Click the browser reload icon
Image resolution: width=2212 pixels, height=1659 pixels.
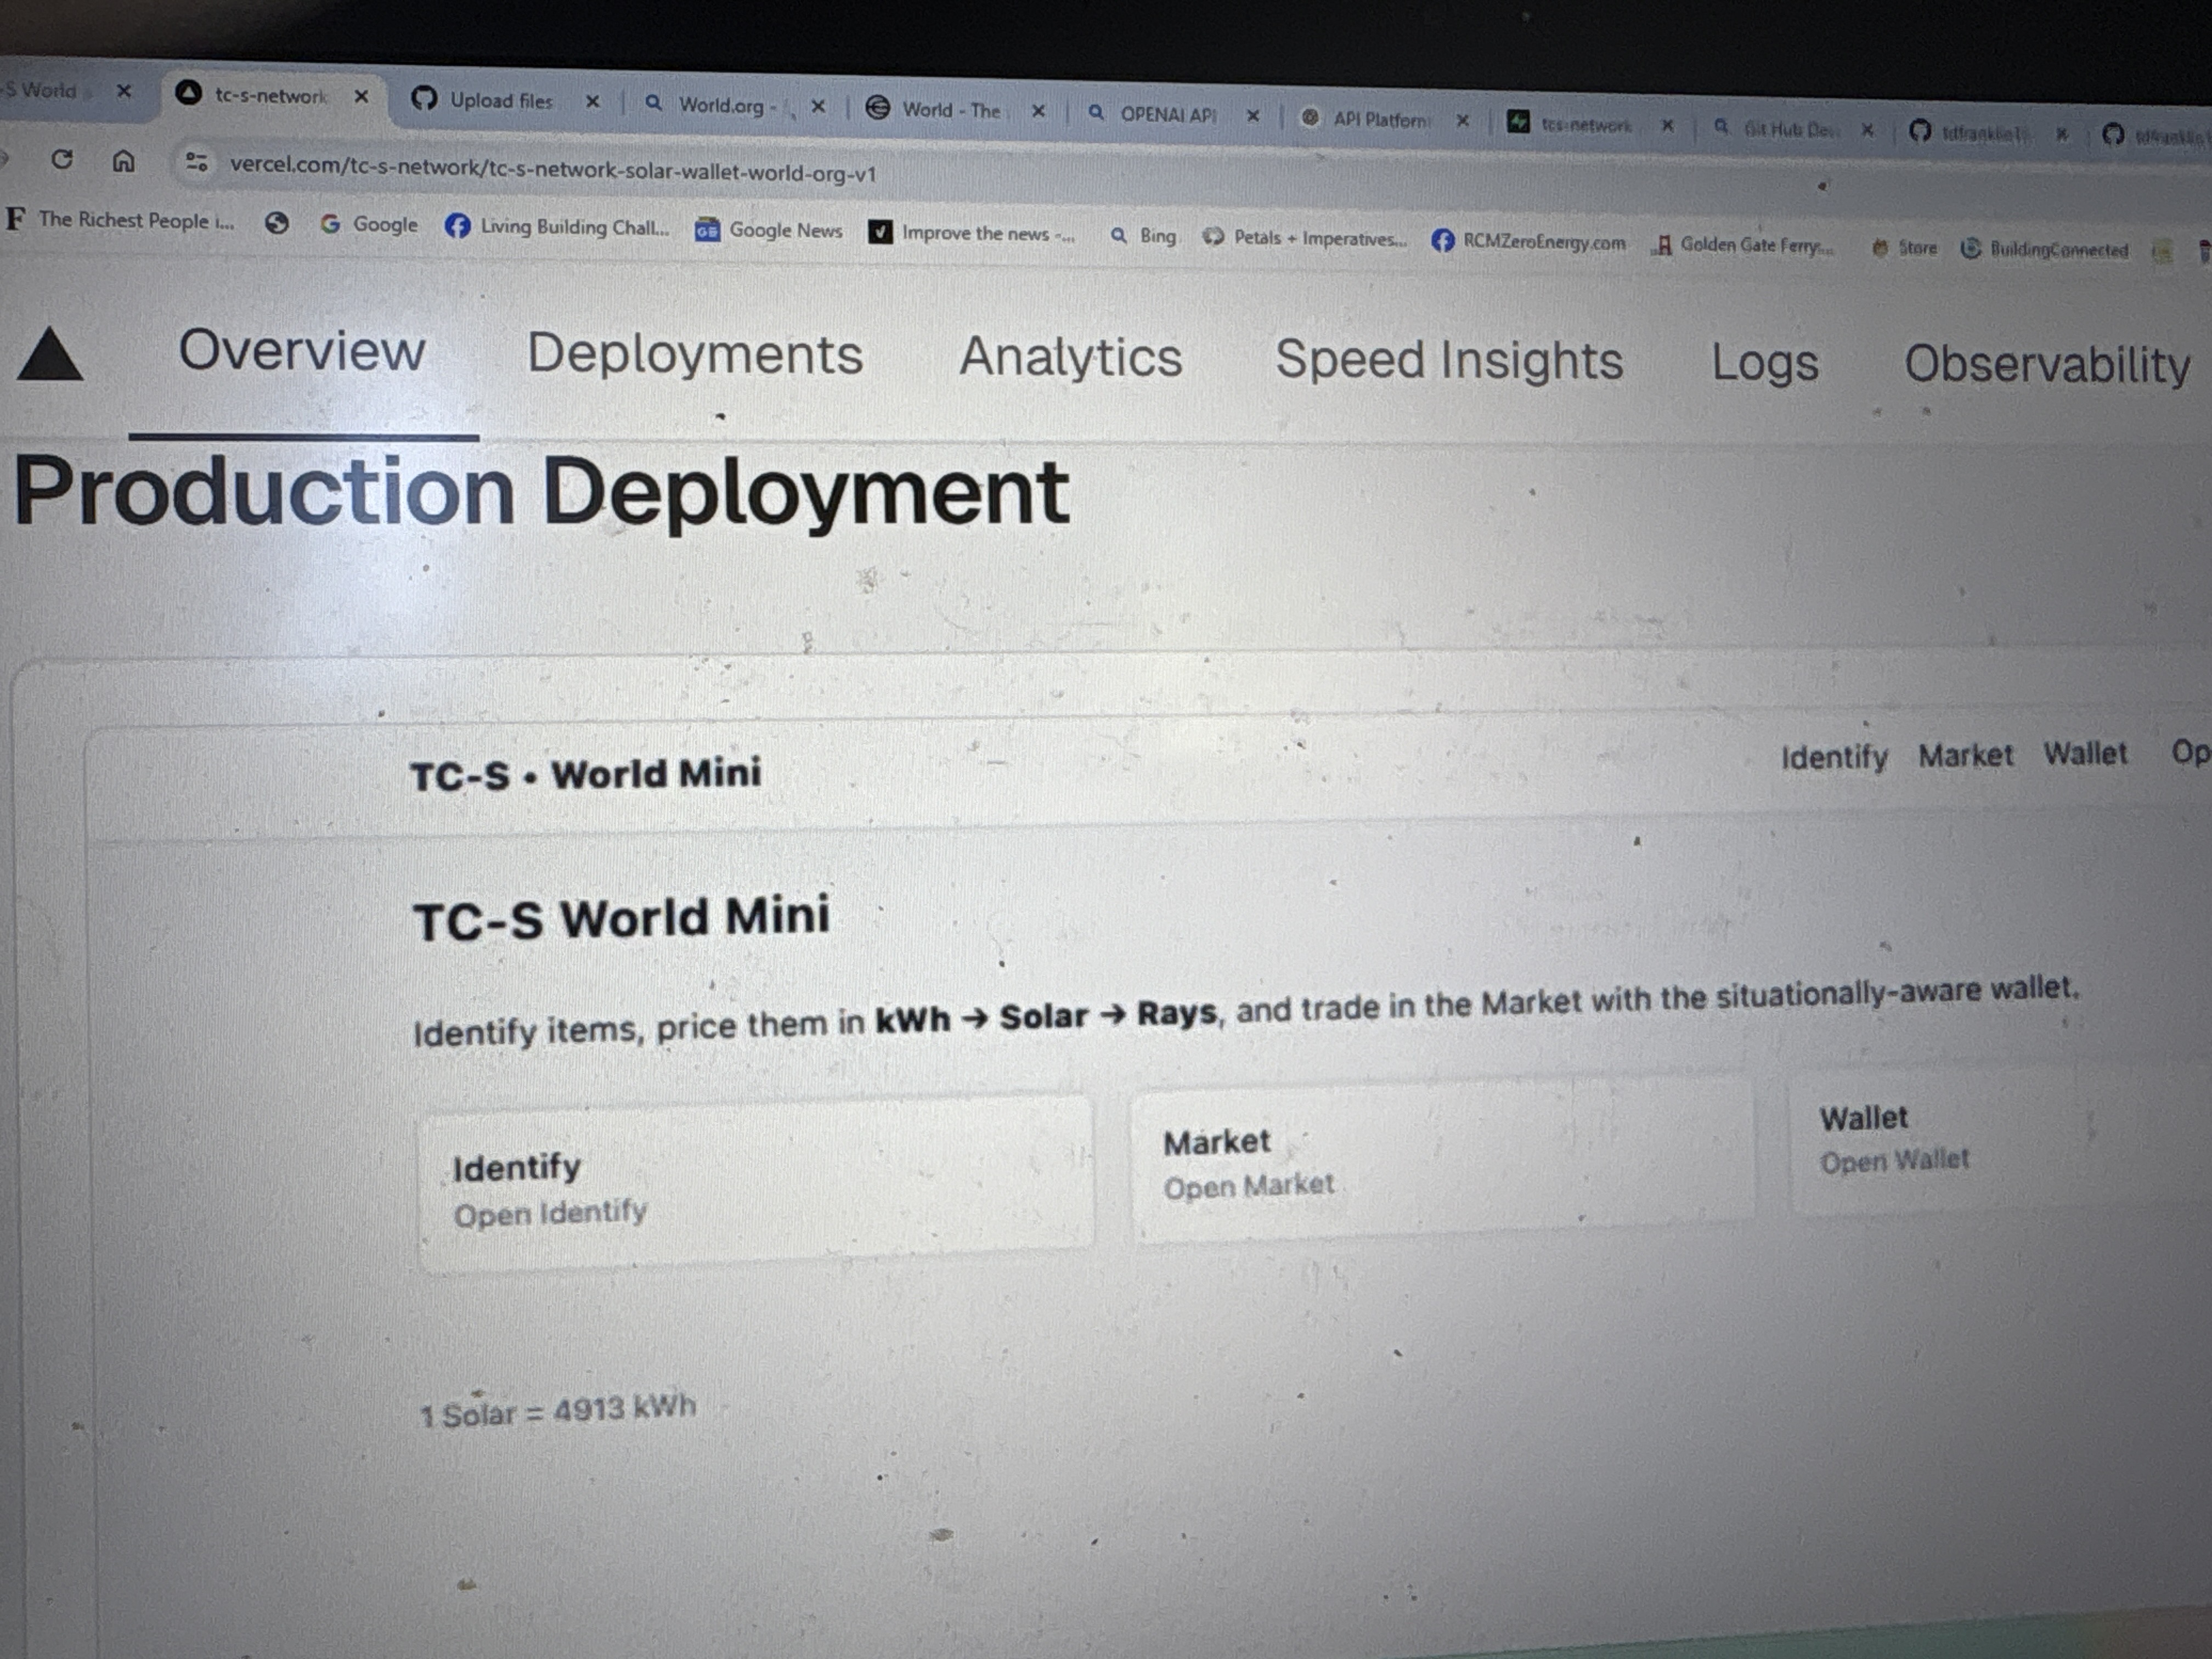(62, 159)
